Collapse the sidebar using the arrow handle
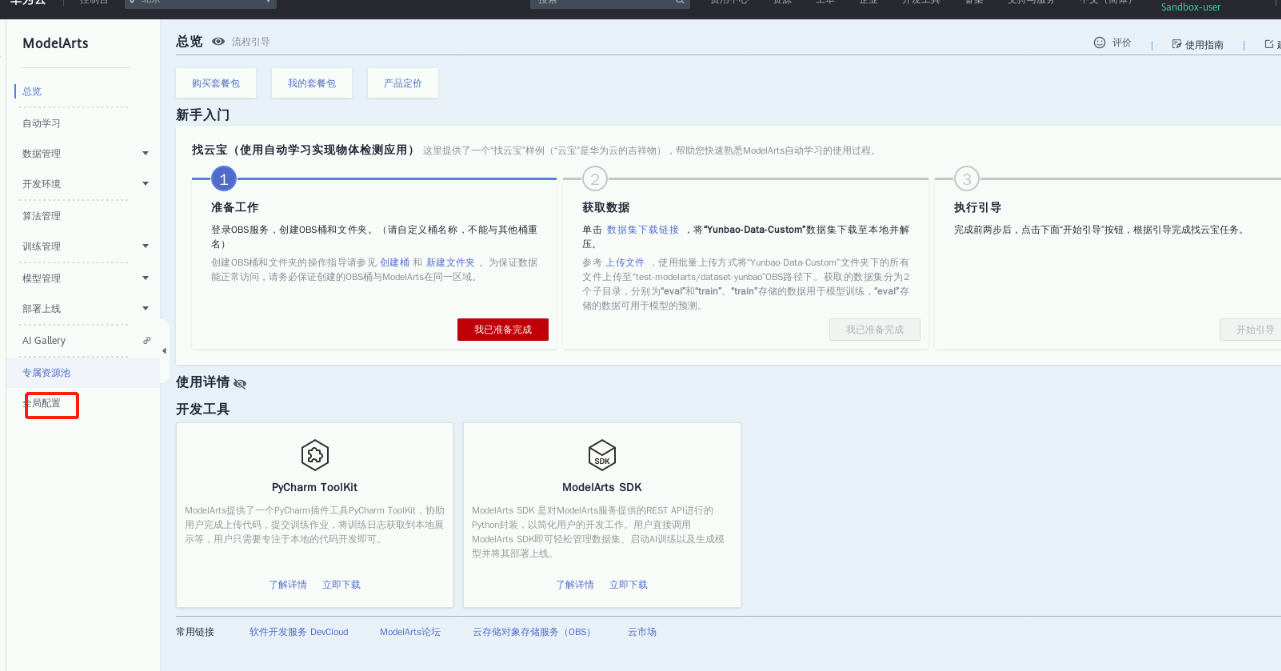Viewport: 1281px width, 671px height. pyautogui.click(x=164, y=350)
